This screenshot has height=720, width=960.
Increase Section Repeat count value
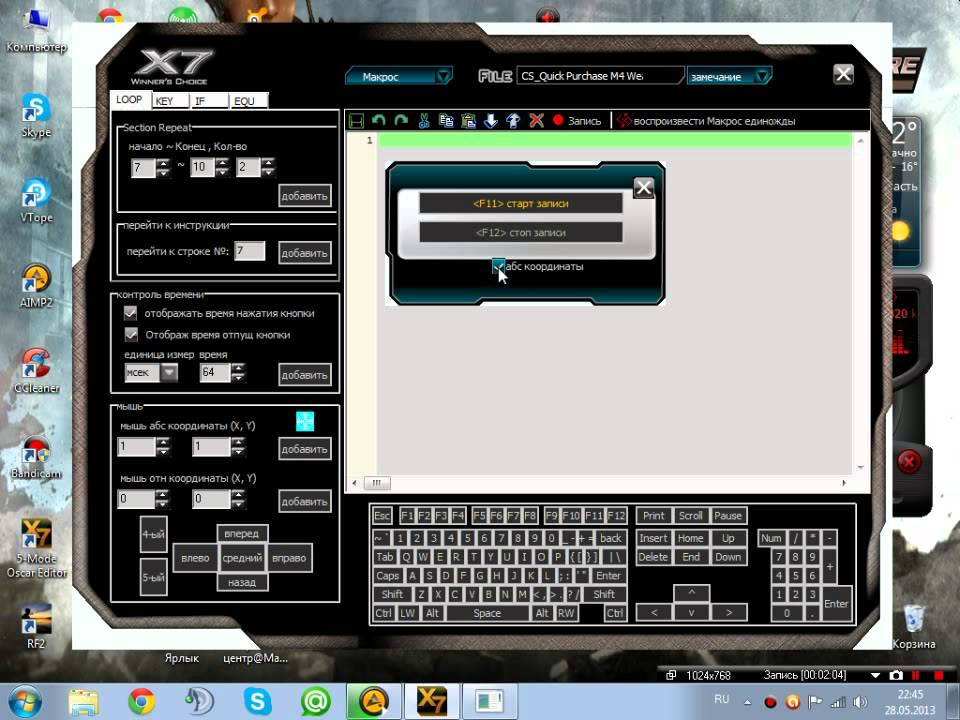coord(268,162)
